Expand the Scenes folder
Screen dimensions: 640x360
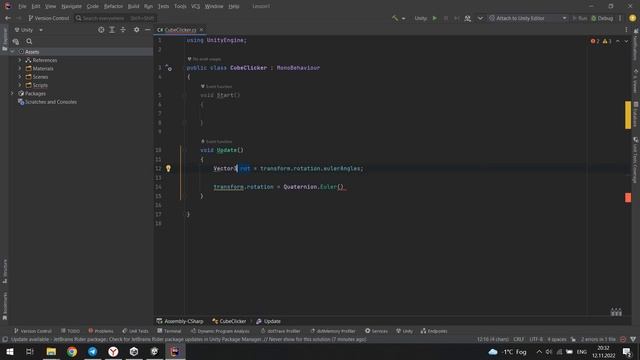[x=20, y=77]
